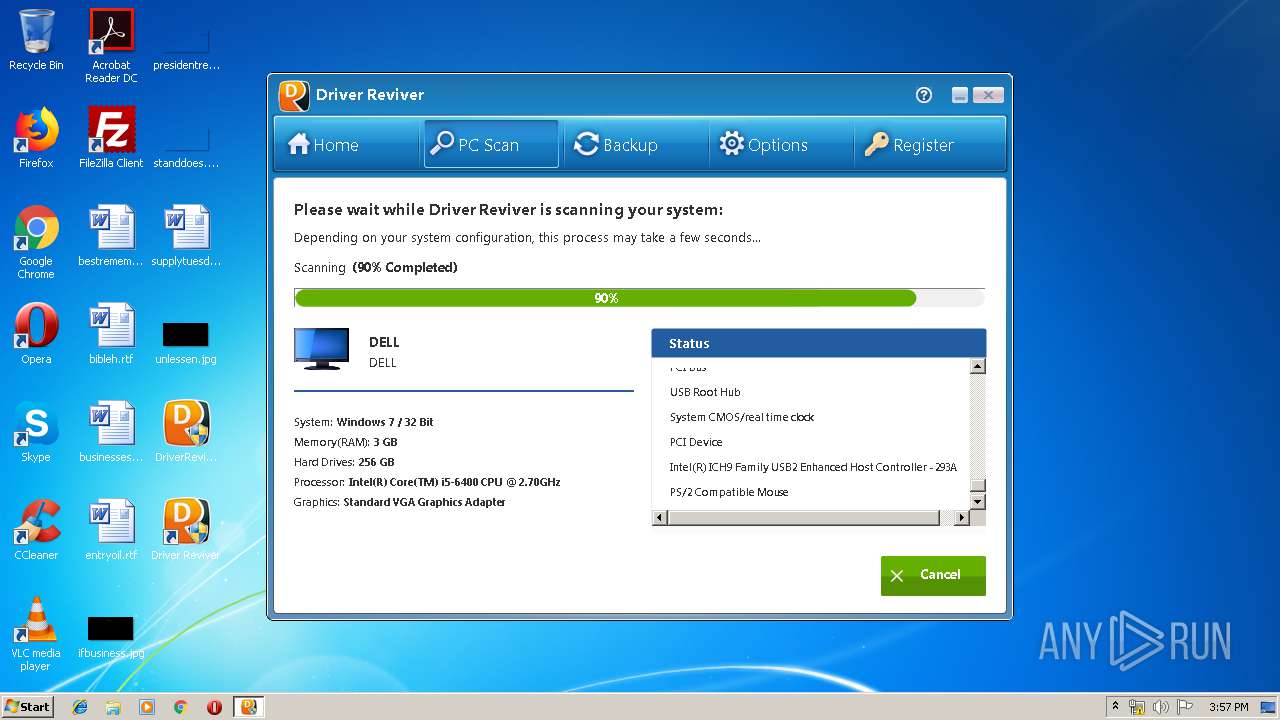1280x720 pixels.
Task: Click the status list scroll down arrow
Action: [x=978, y=502]
